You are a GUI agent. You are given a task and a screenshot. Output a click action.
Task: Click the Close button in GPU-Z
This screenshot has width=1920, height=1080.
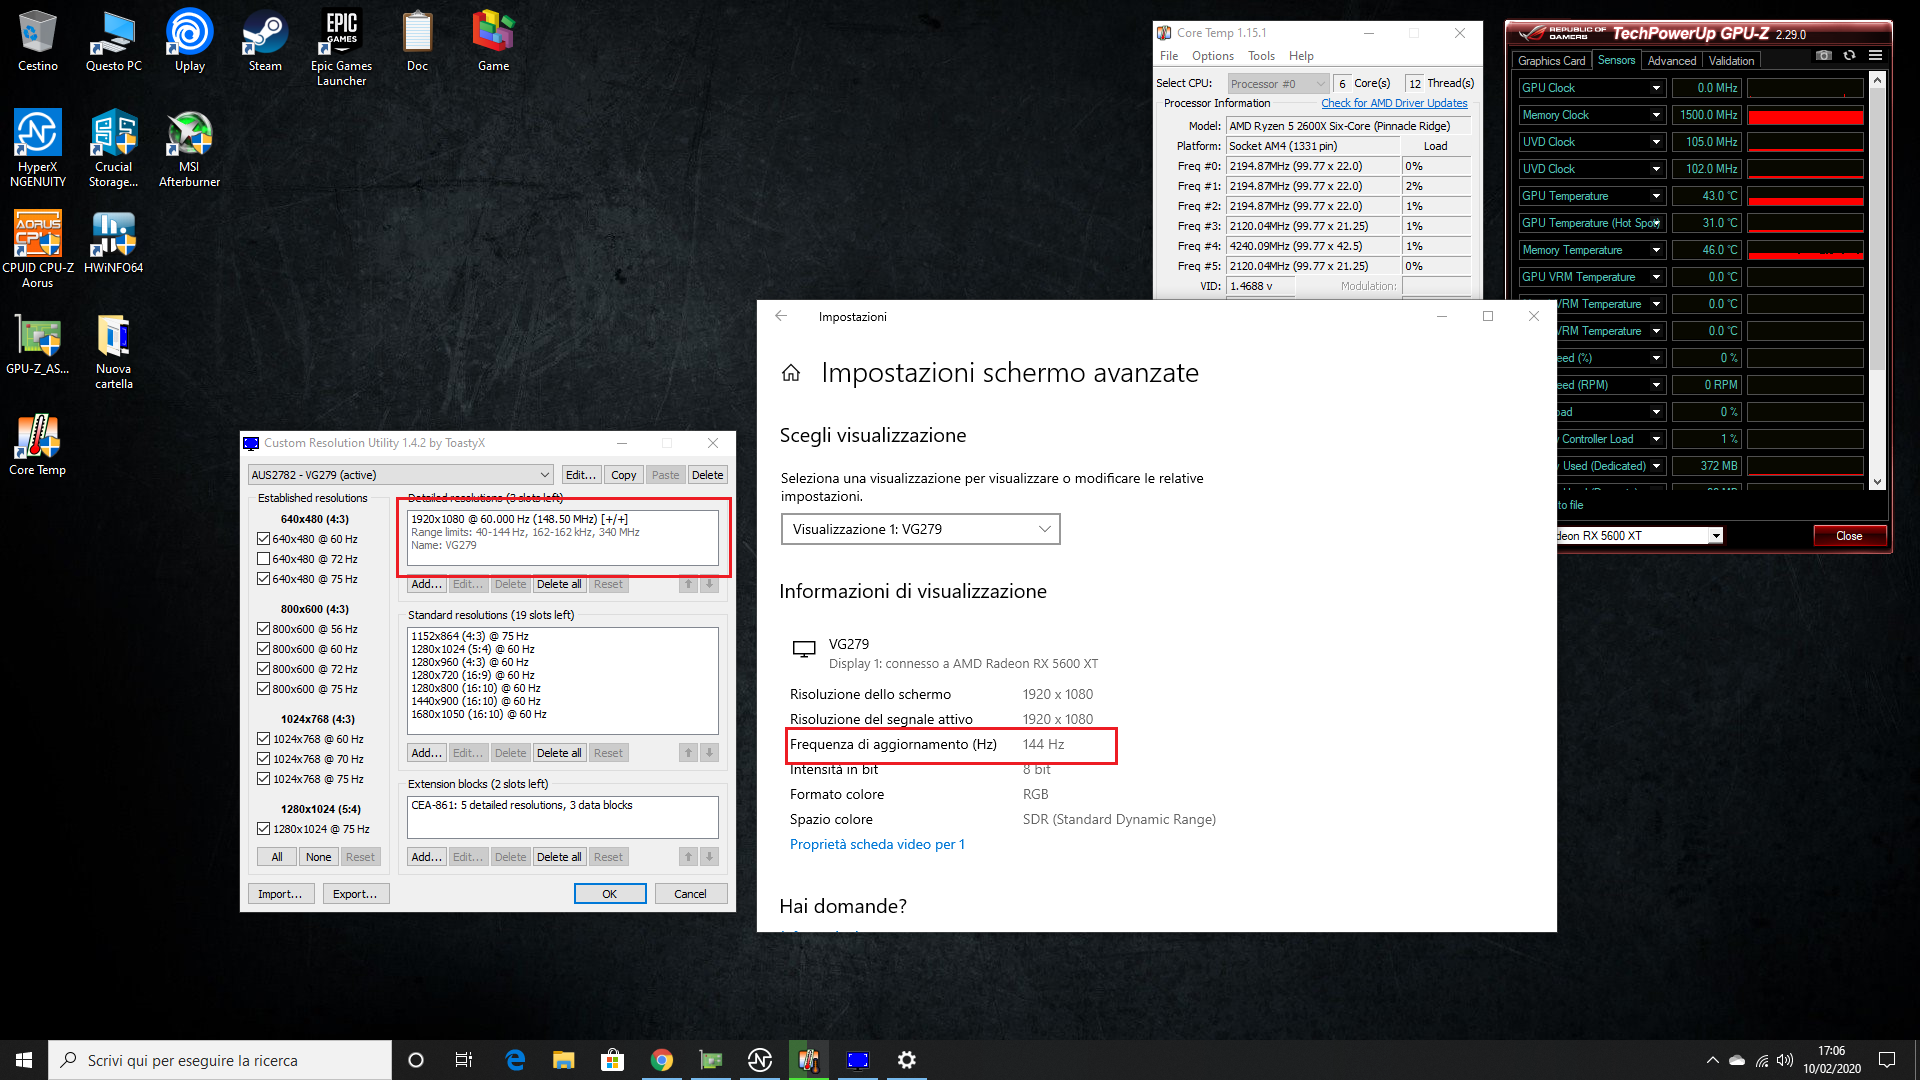[1849, 536]
